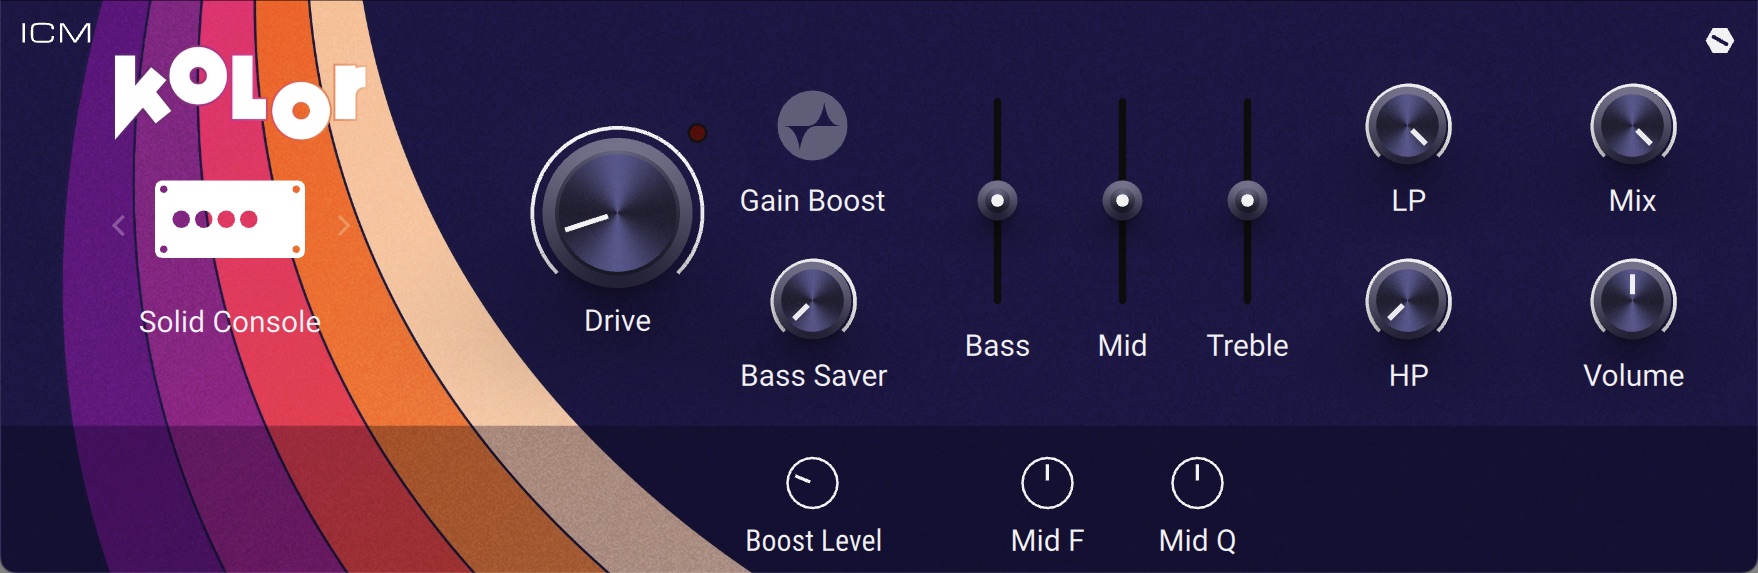
Task: Click the Mix knob
Action: [x=1633, y=126]
